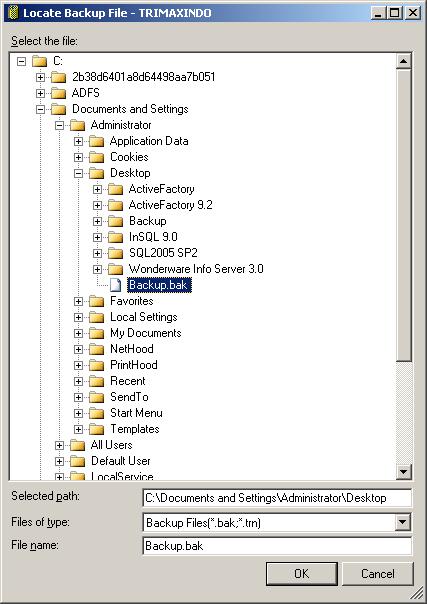Collapse the C: drive node
427x604 pixels.
[x=22, y=61]
